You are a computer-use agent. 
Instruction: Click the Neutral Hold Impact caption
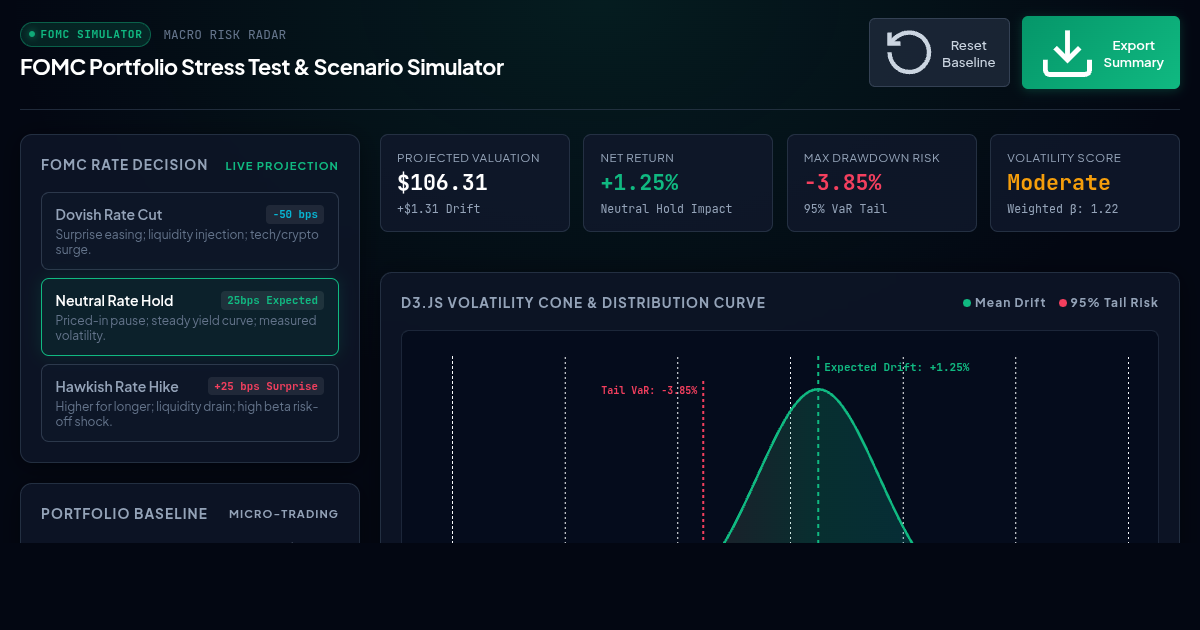tap(666, 209)
